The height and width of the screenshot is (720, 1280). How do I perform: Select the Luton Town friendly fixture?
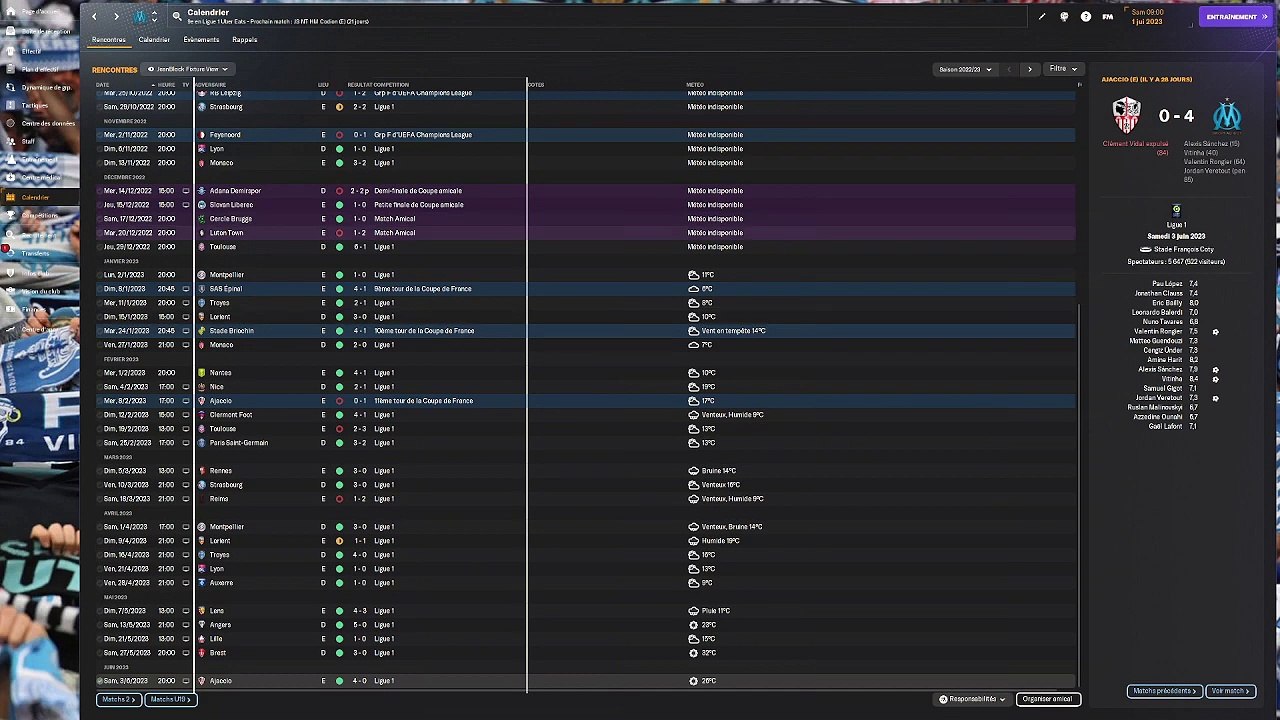coord(587,233)
